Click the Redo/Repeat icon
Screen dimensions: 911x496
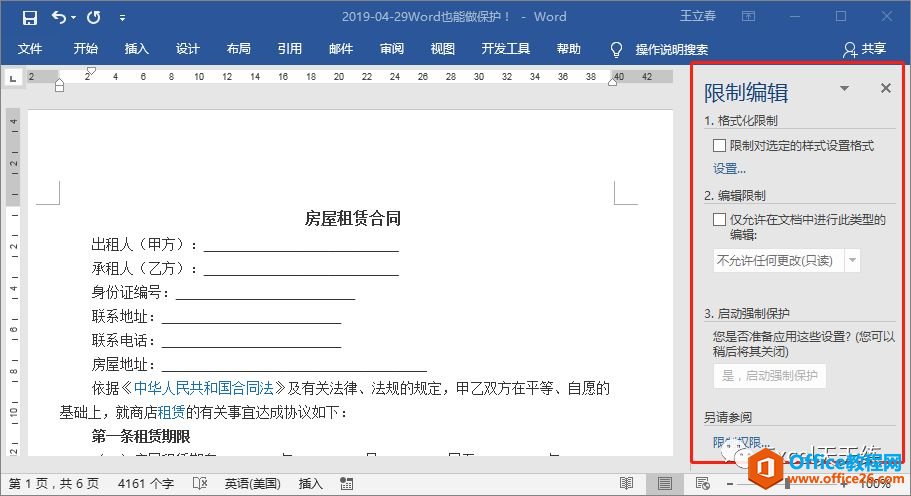[93, 17]
